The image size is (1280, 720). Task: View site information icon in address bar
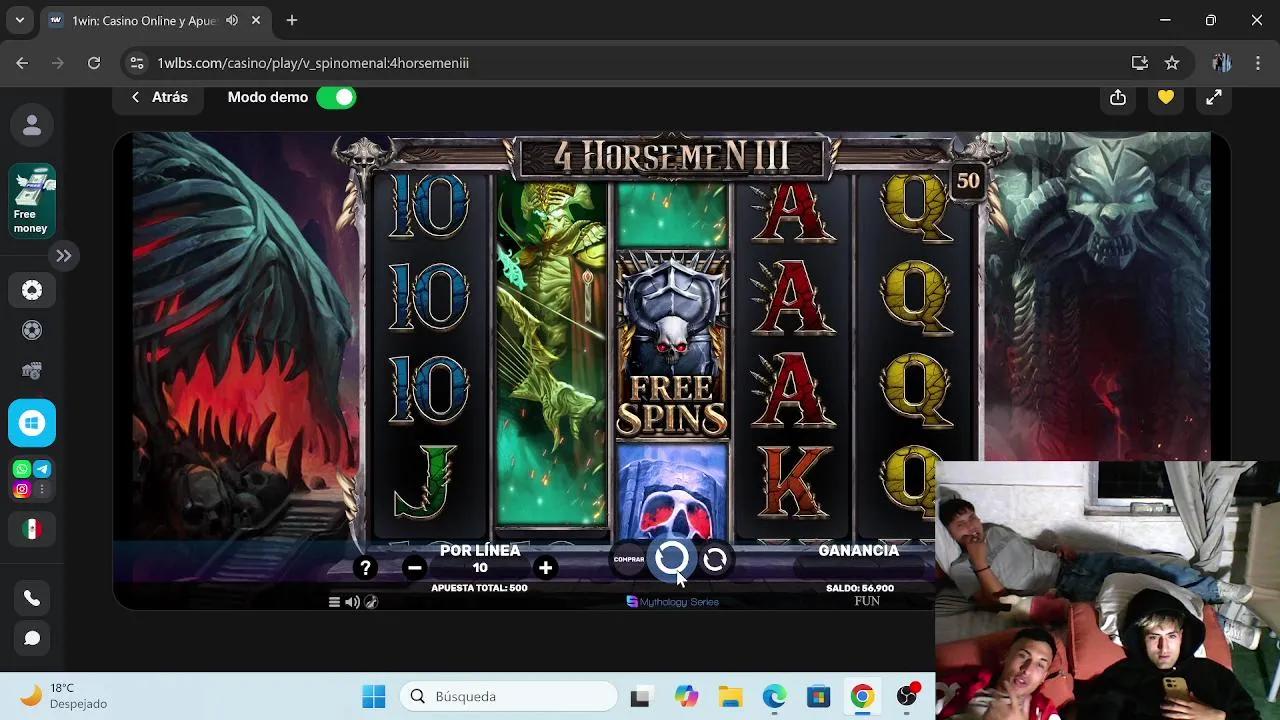click(138, 63)
